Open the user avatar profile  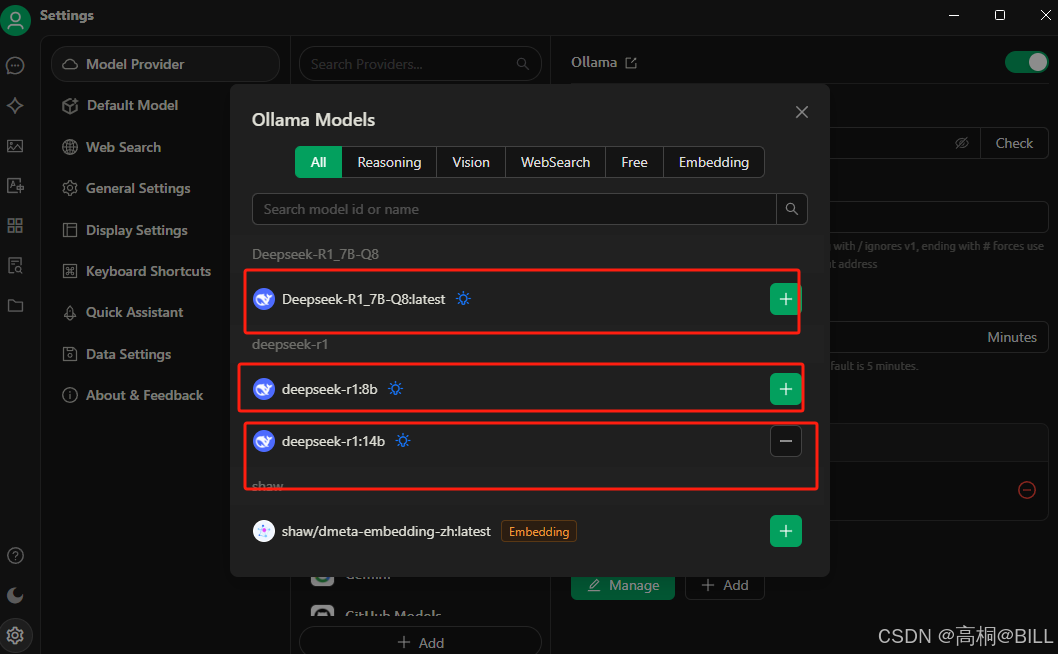15,19
